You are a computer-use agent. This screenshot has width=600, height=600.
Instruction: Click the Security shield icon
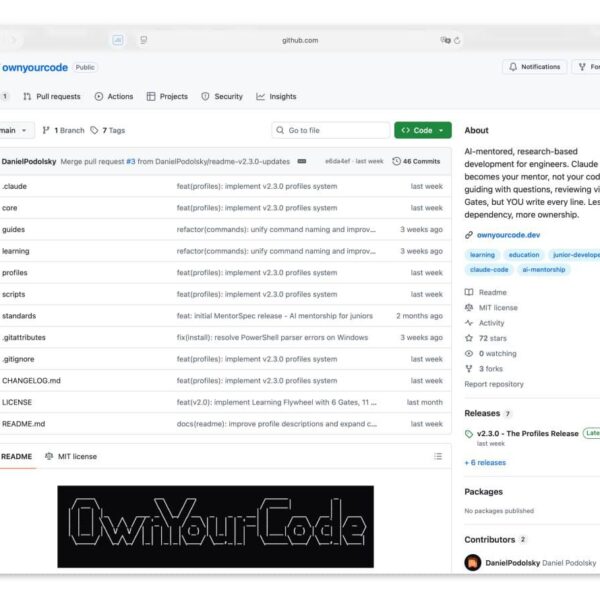click(205, 96)
